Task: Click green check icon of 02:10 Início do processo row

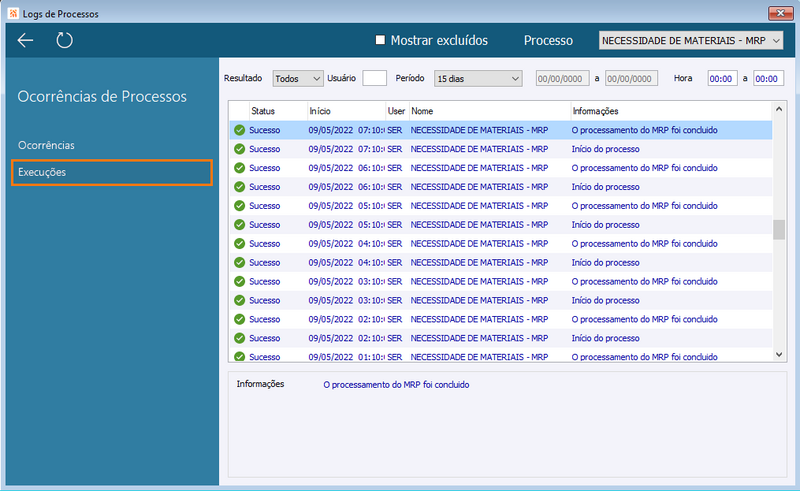Action: [x=239, y=338]
